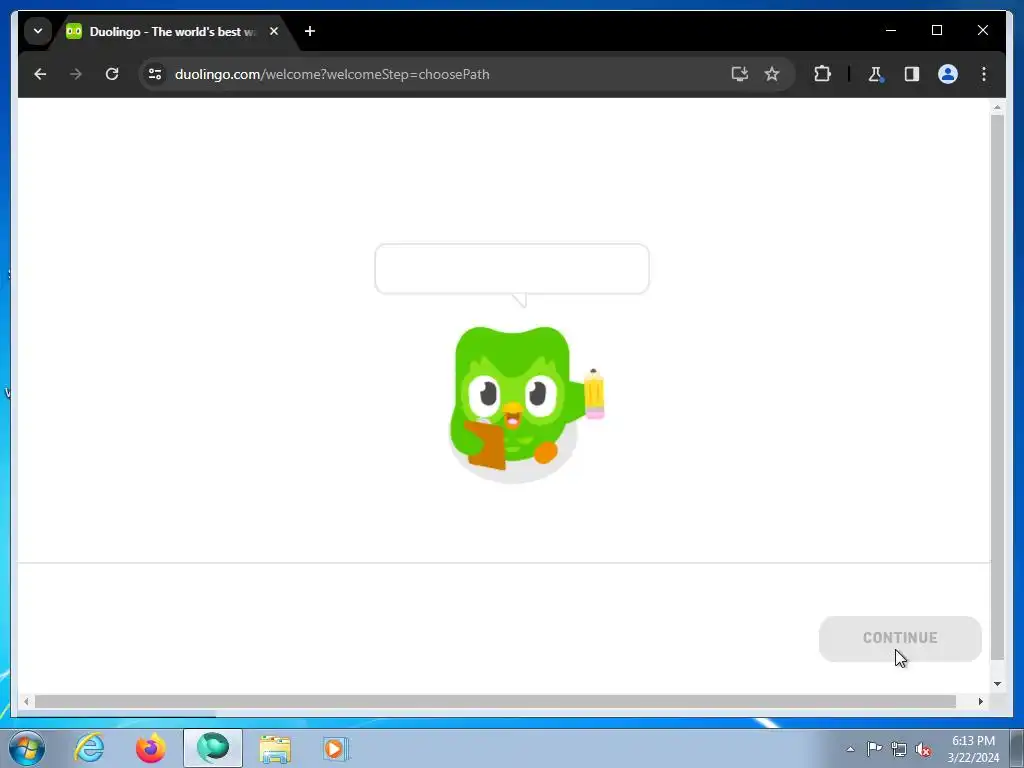Show hidden system tray icons

tap(850, 749)
